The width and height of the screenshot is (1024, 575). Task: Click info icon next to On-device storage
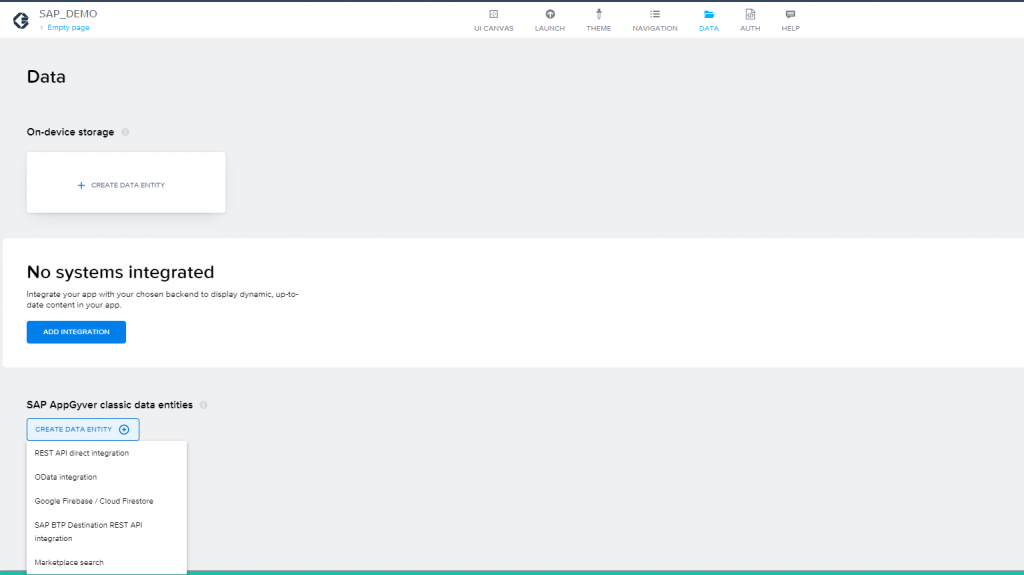tap(125, 132)
